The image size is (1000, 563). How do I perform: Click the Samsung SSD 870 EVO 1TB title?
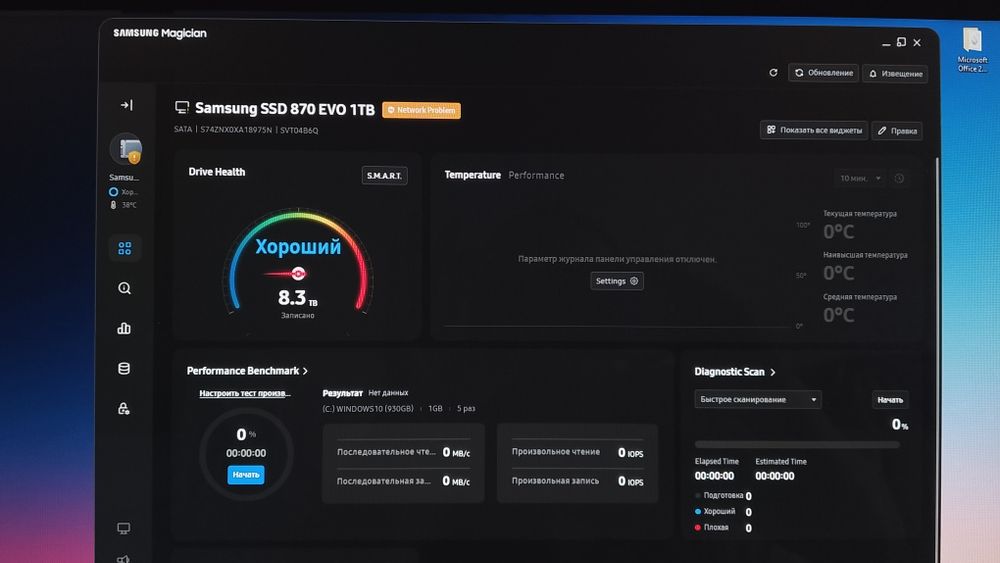click(x=284, y=109)
